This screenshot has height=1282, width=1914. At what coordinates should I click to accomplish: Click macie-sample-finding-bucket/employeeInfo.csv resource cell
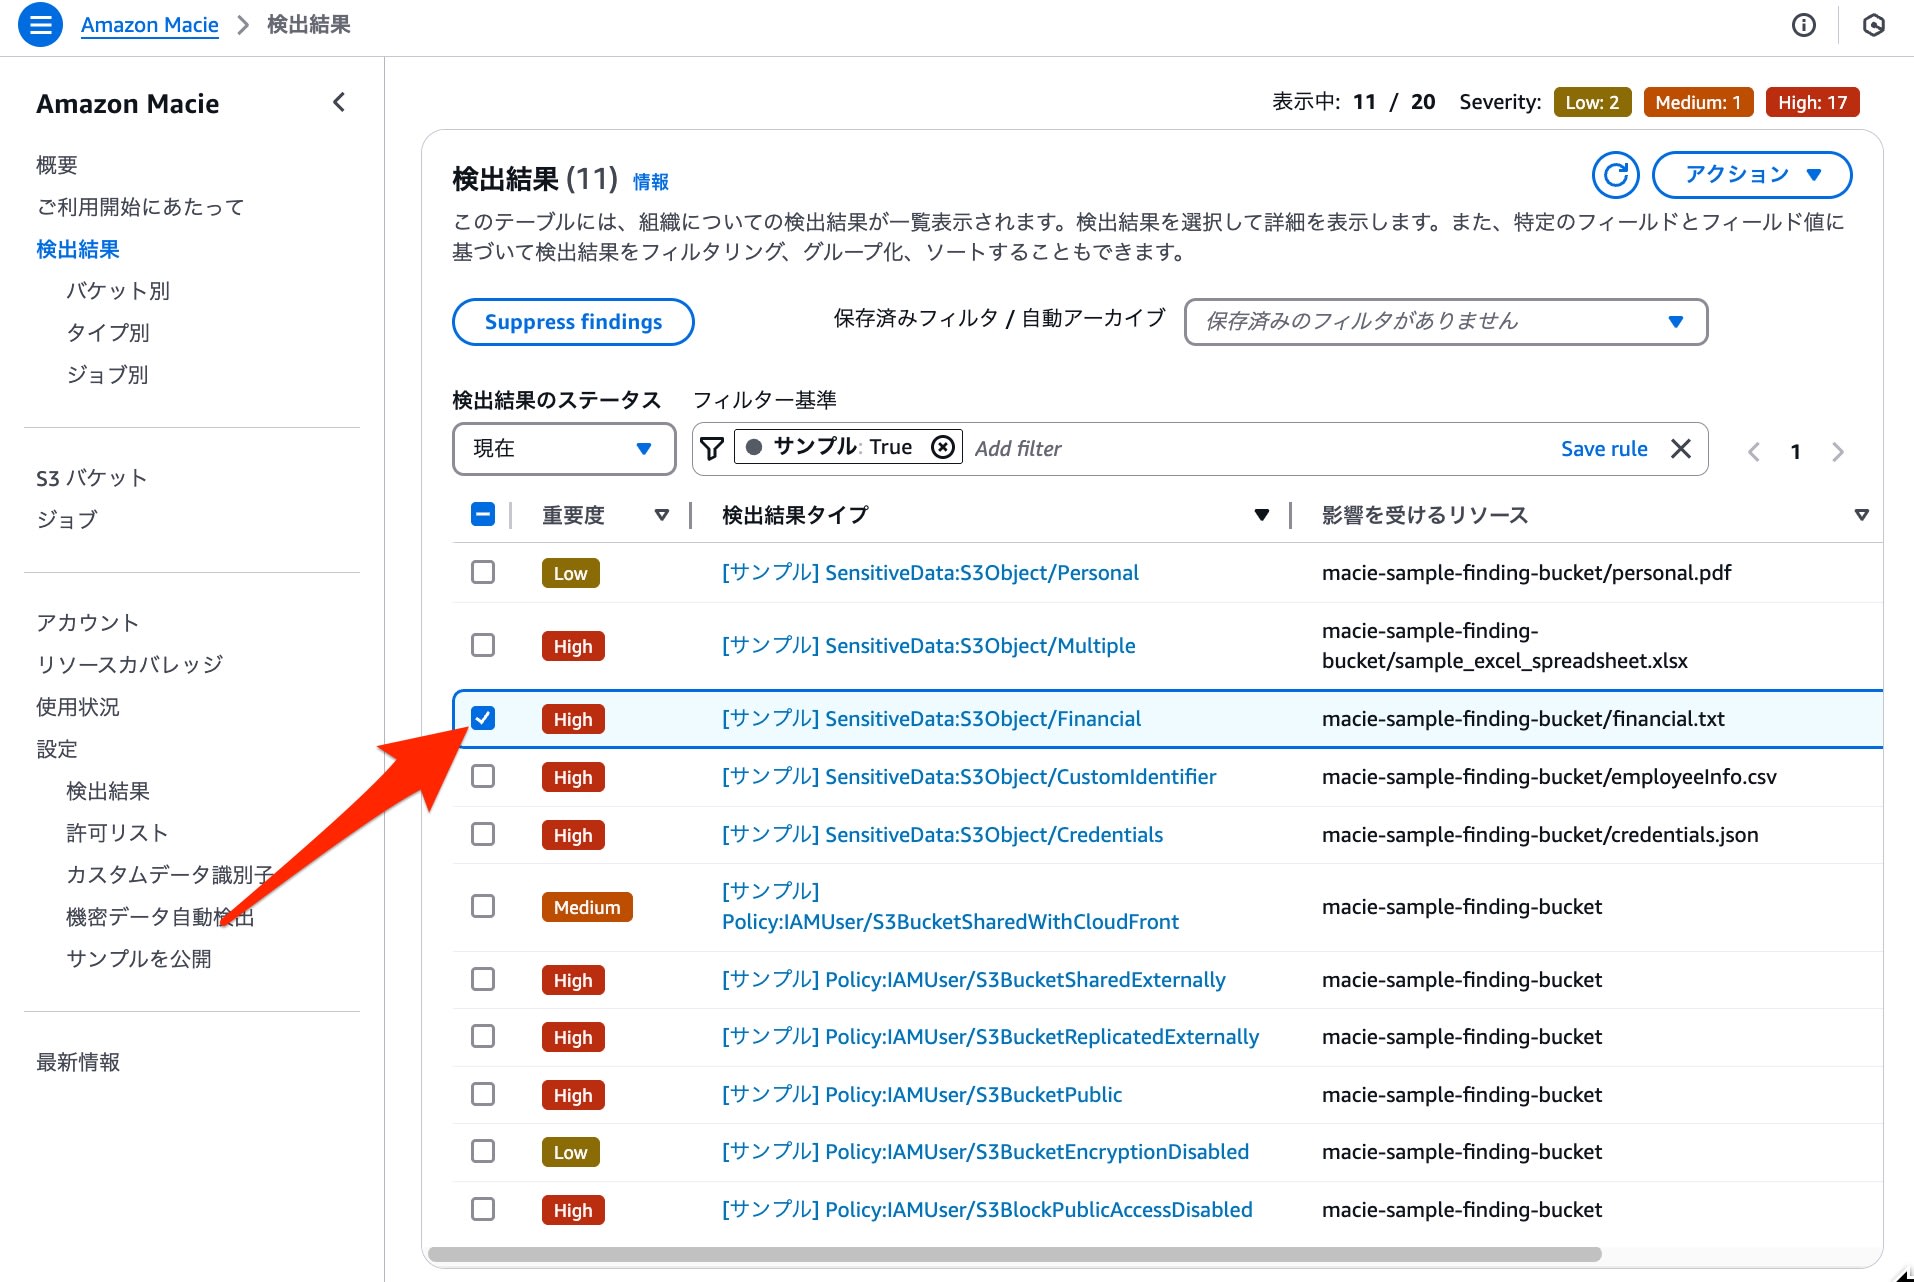click(x=1549, y=776)
